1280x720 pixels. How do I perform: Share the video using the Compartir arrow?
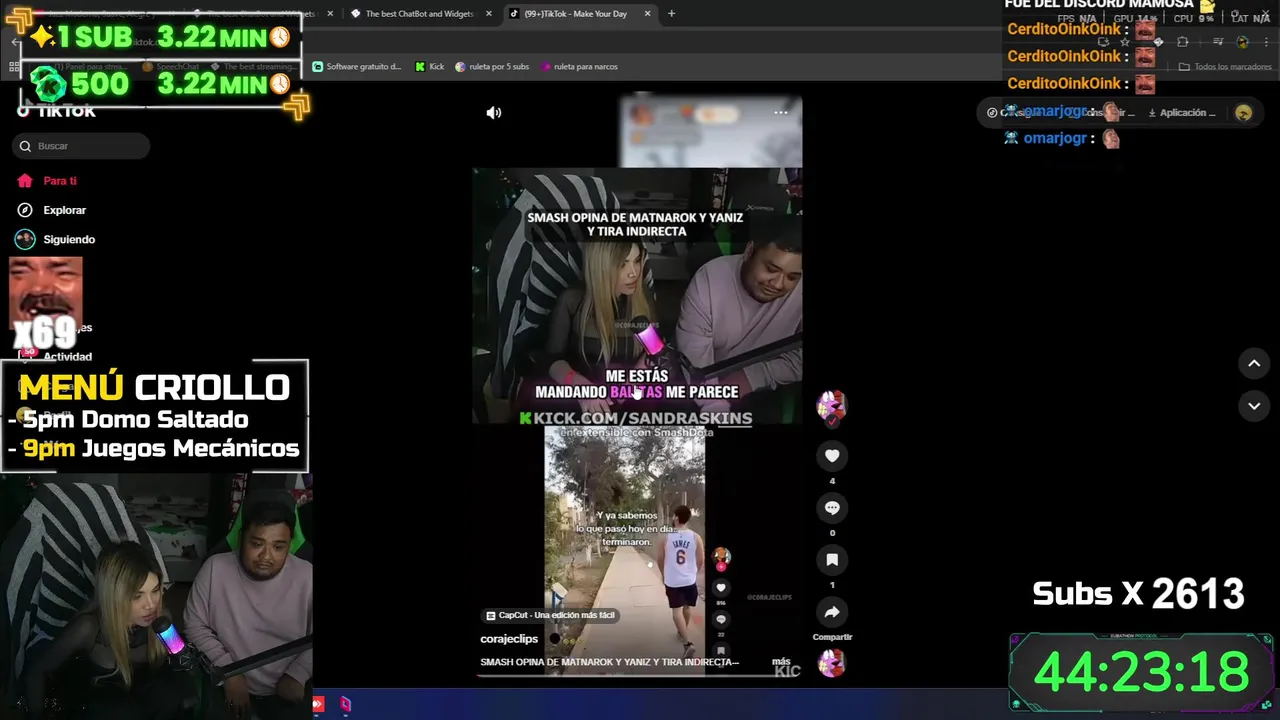tap(832, 612)
